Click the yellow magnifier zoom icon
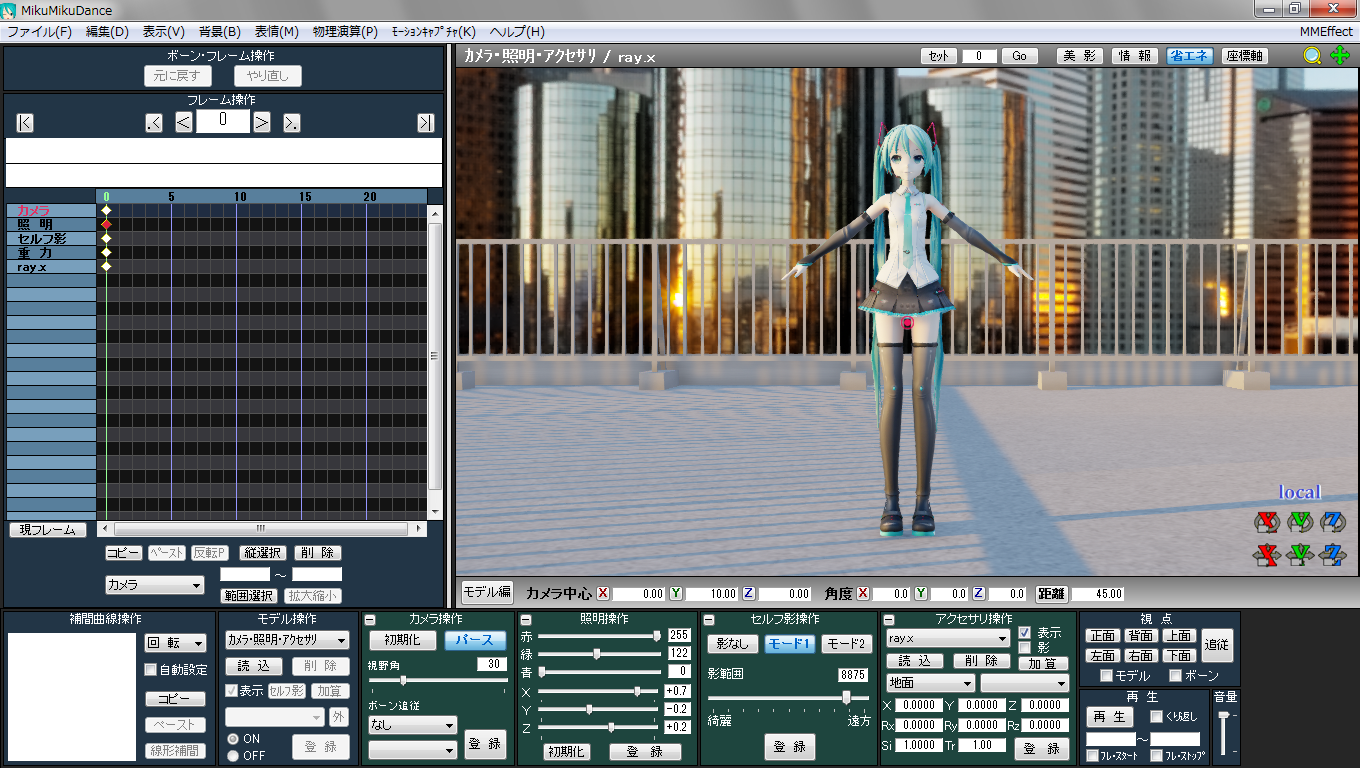1360x768 pixels. [x=1313, y=56]
